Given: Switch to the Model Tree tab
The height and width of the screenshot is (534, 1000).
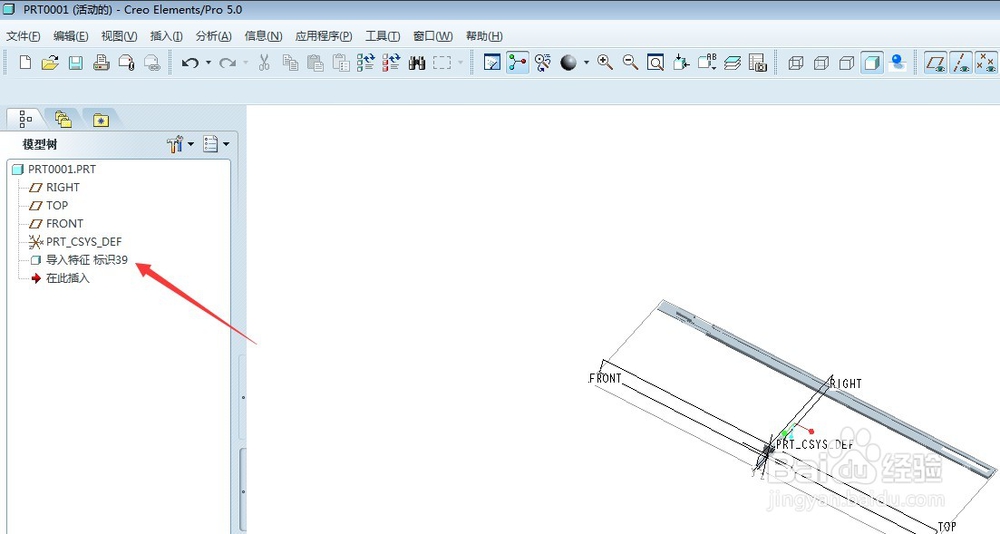Looking at the screenshot, I should 26,119.
